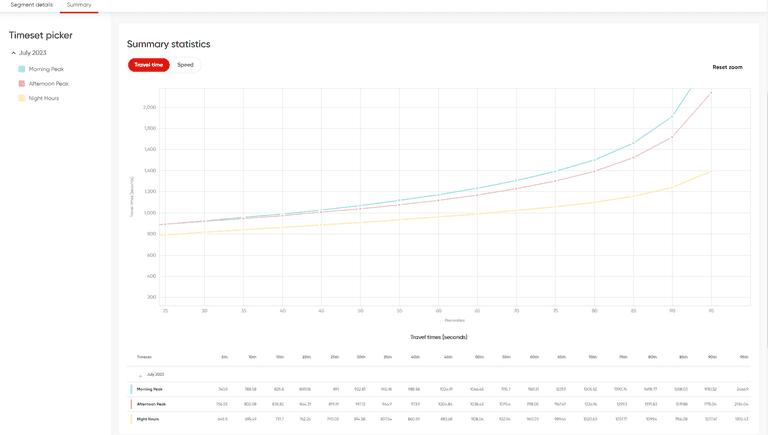Switch the chart to Speed

point(185,65)
